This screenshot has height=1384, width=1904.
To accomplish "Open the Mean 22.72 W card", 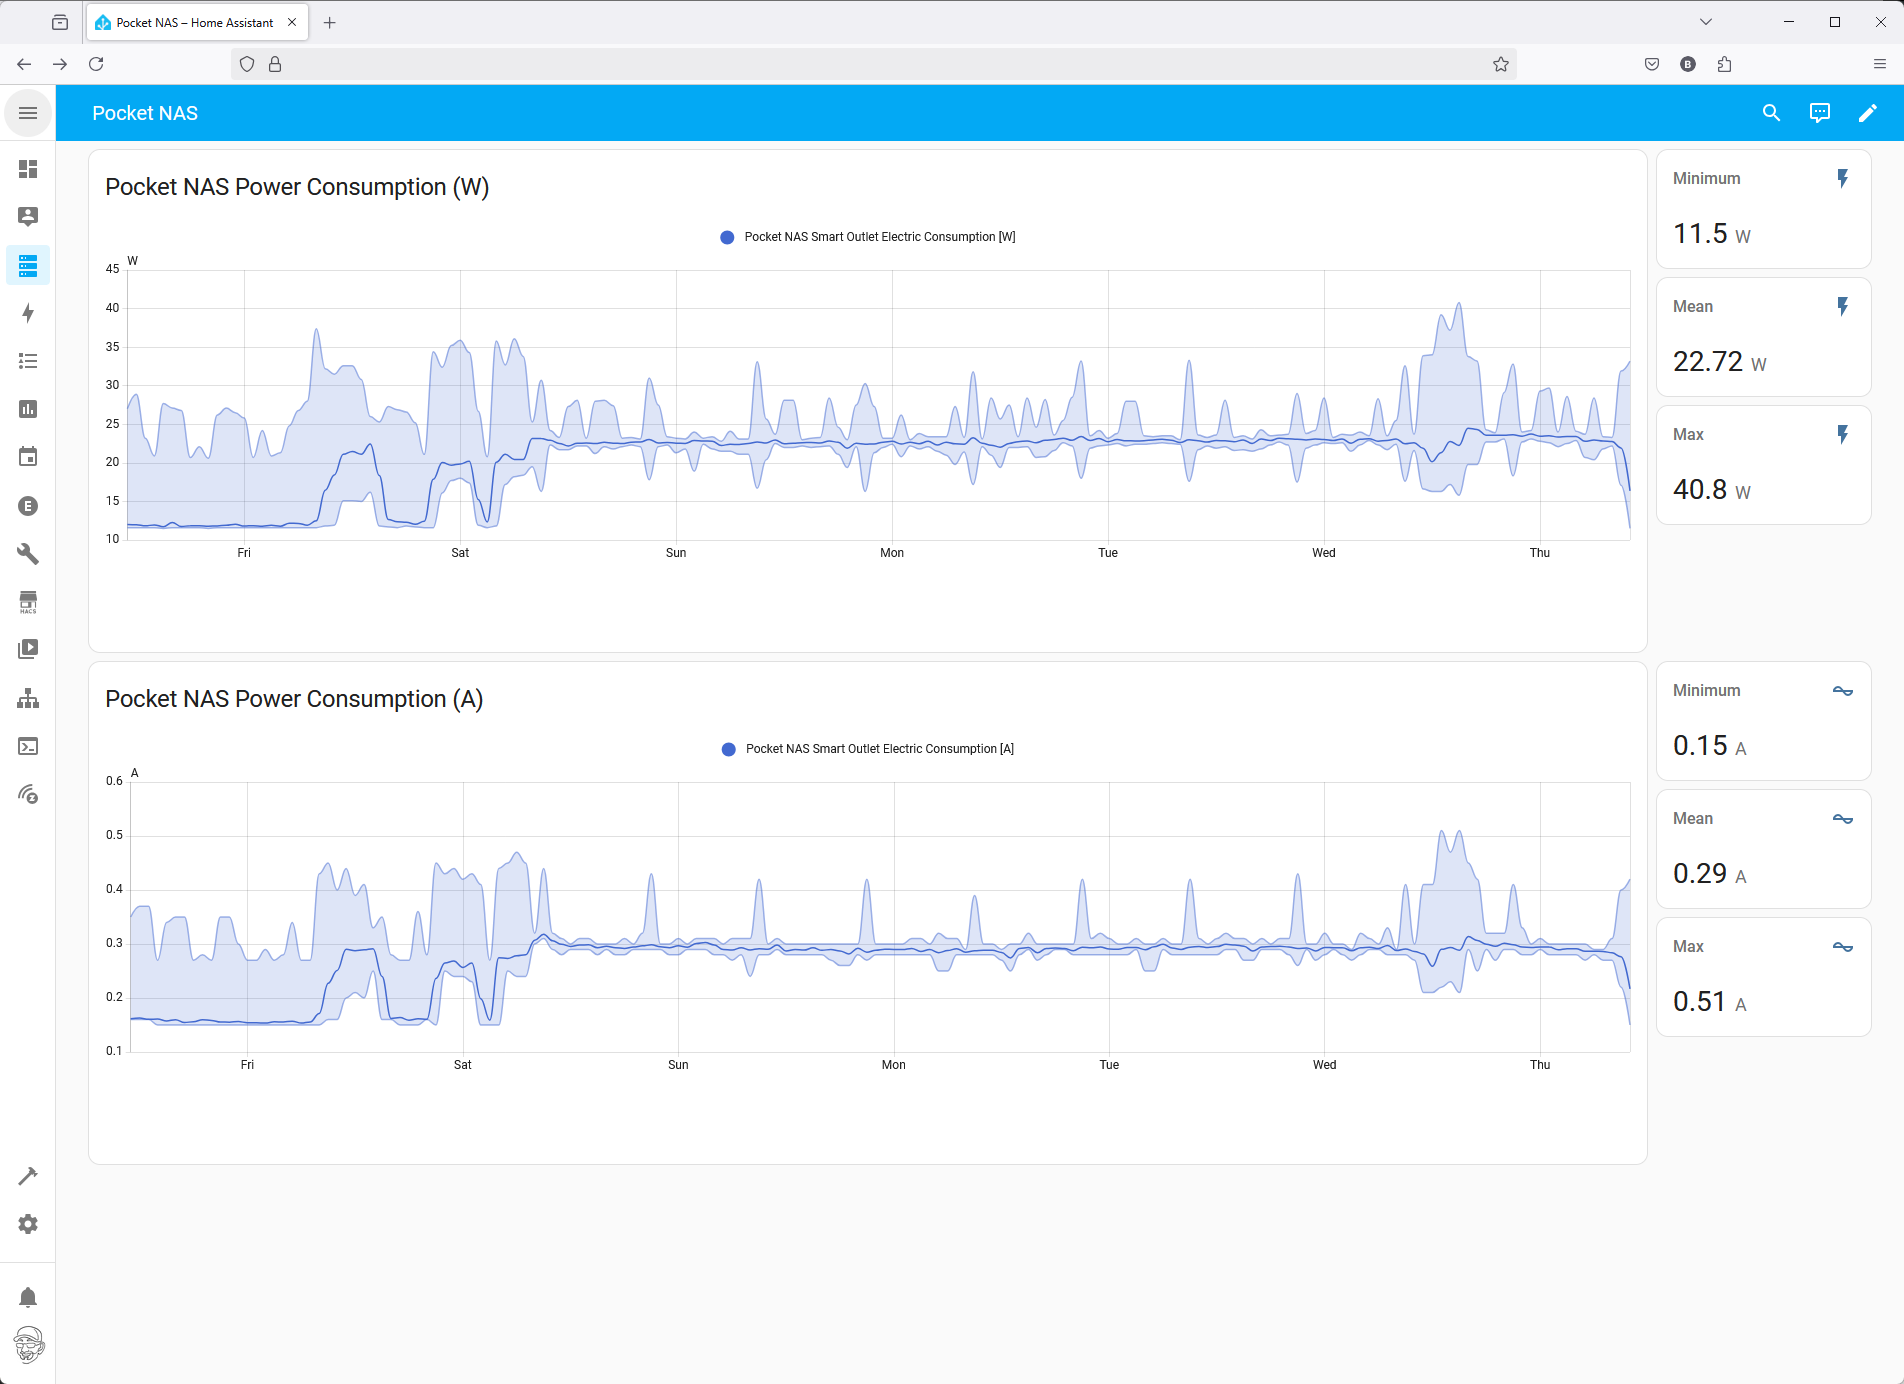I will click(x=1763, y=337).
